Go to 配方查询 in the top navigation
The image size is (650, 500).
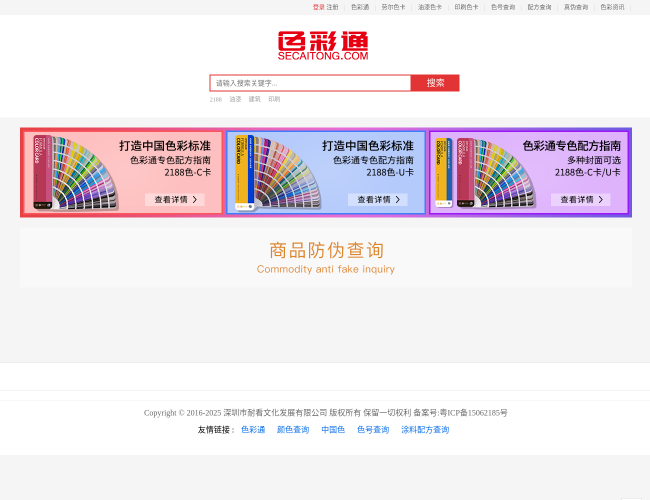click(x=539, y=7)
